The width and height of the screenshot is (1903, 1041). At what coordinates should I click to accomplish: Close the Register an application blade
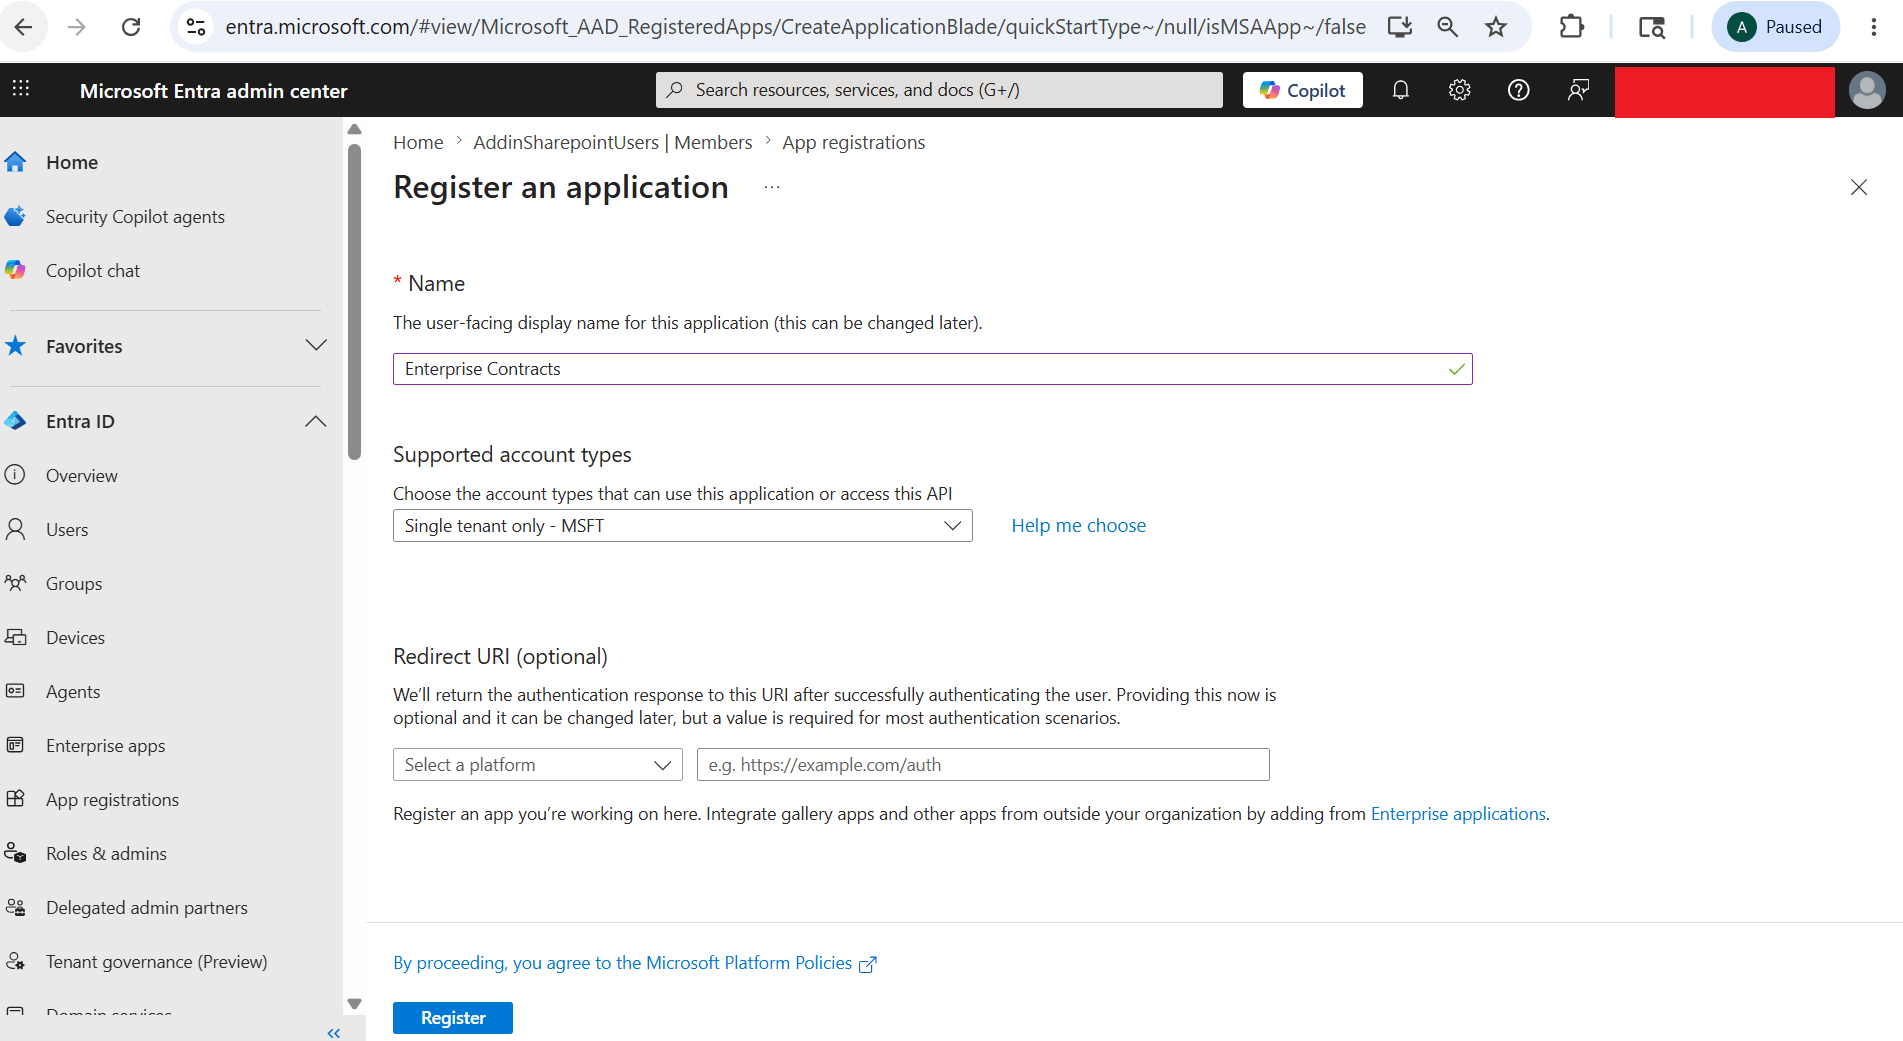(1859, 187)
